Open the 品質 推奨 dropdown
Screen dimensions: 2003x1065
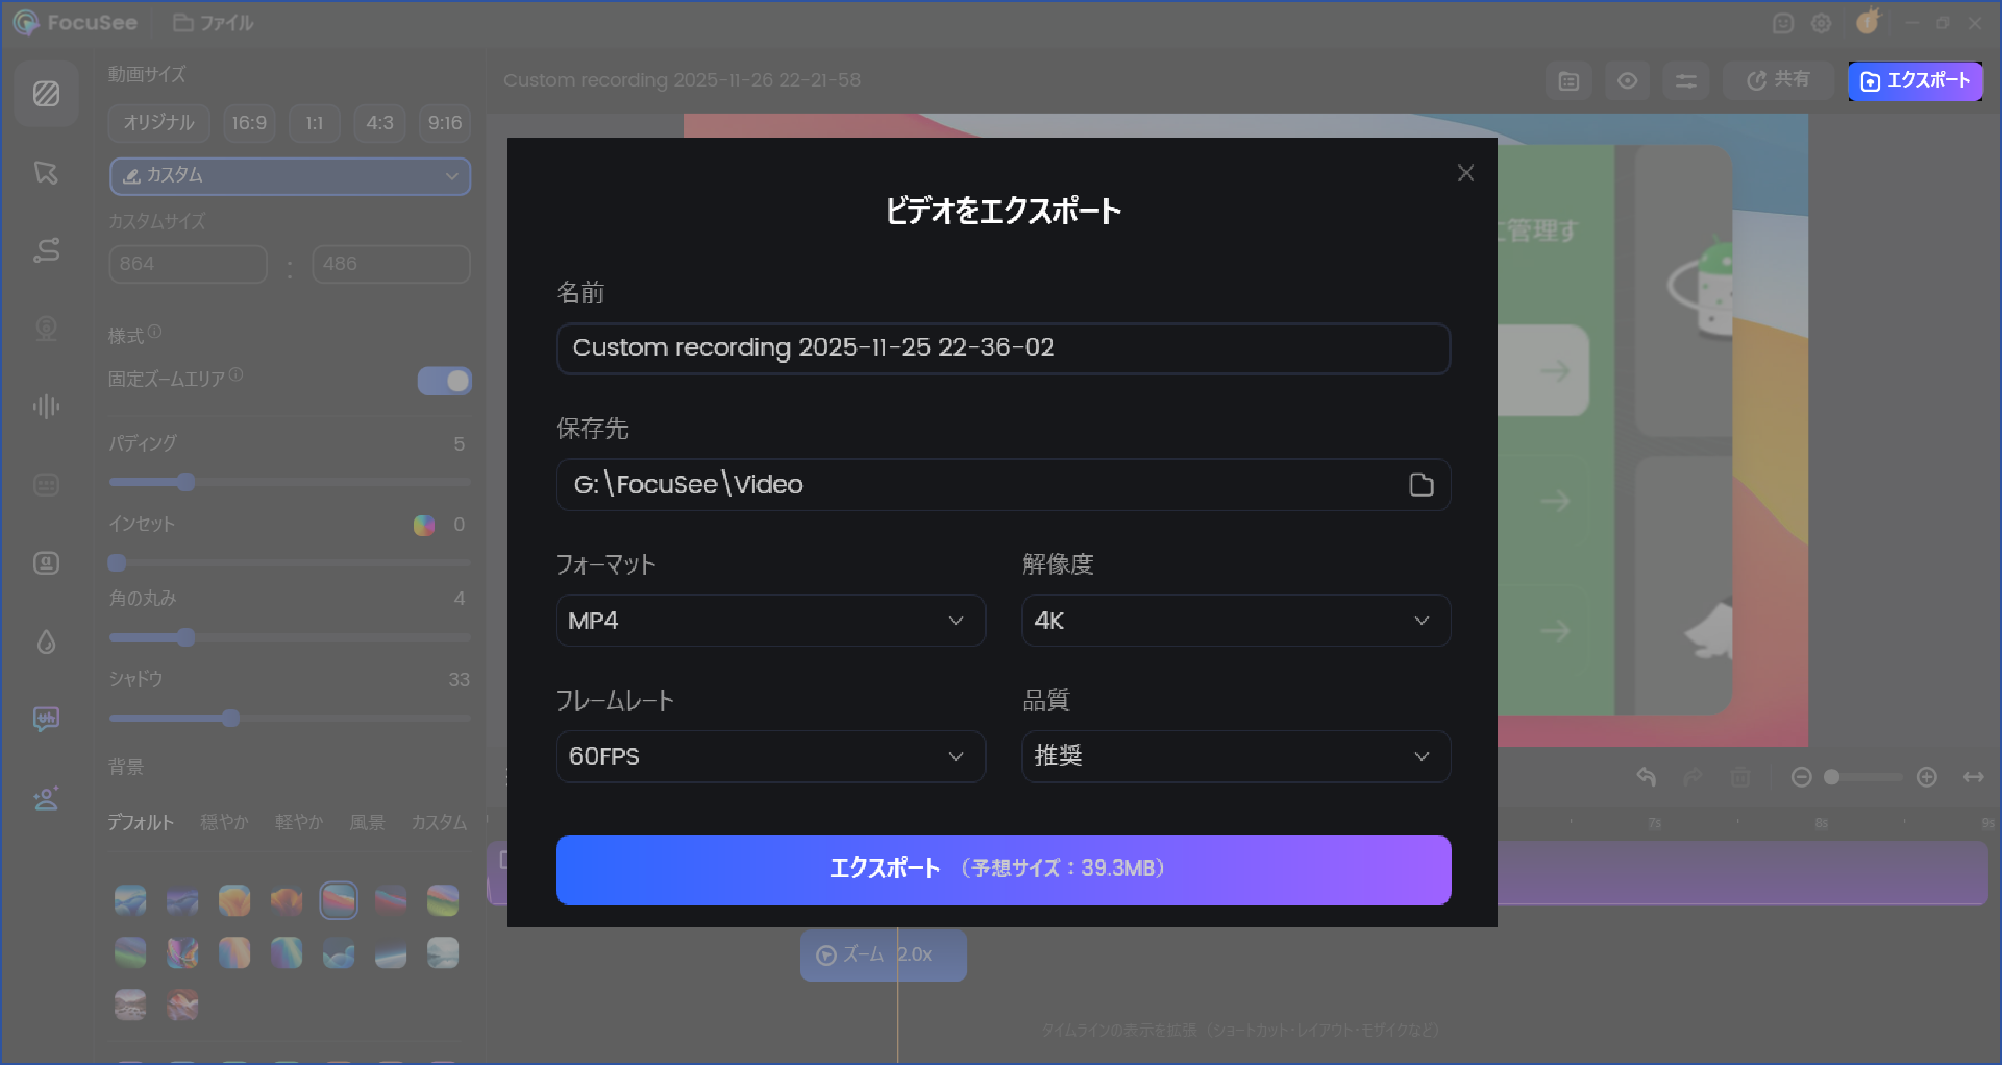(x=1235, y=757)
